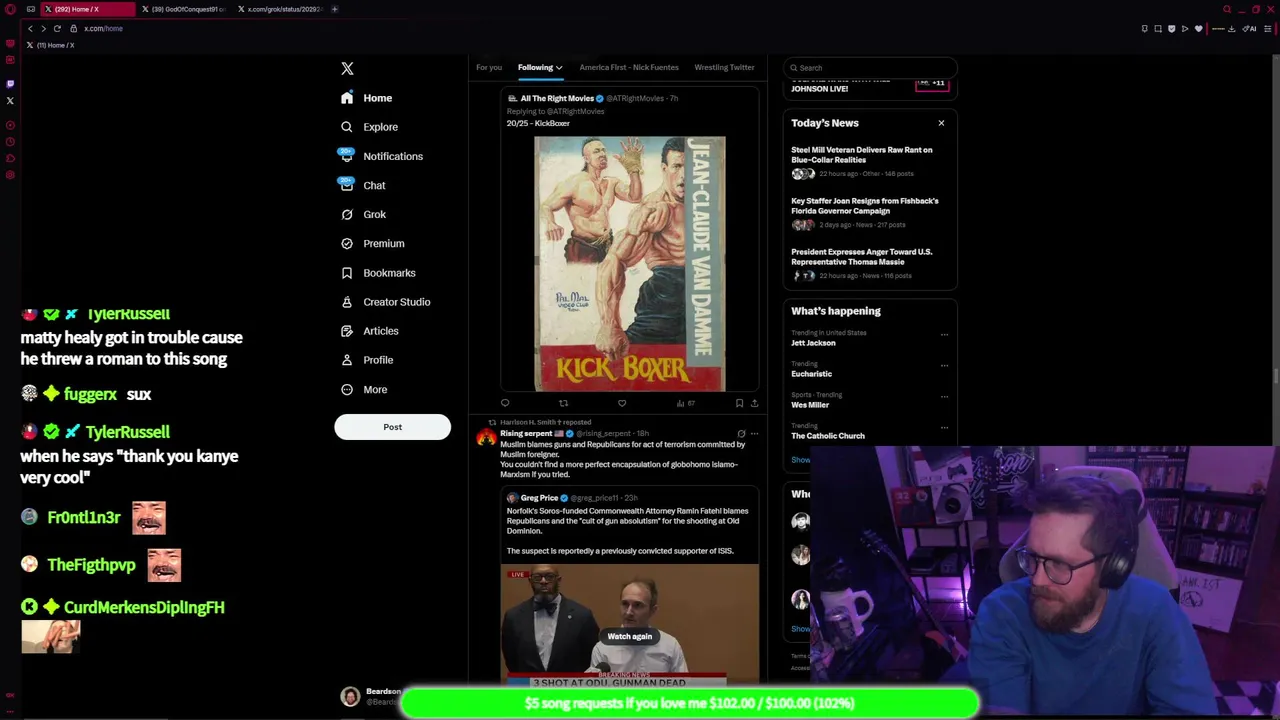Open options for Jett Jackson trend
This screenshot has width=1280, height=720.
click(944, 335)
